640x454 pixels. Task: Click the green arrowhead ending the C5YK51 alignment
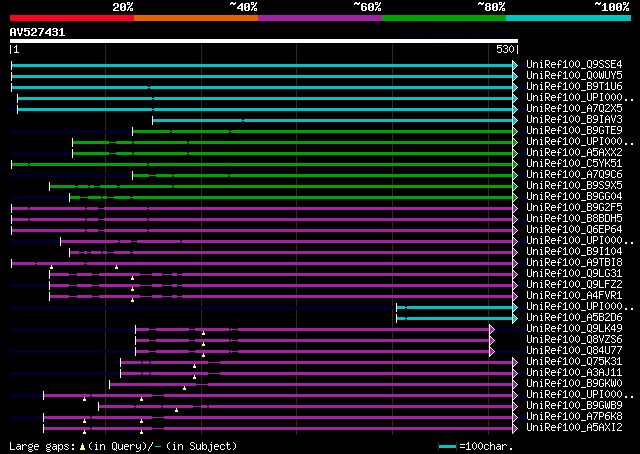(515, 165)
